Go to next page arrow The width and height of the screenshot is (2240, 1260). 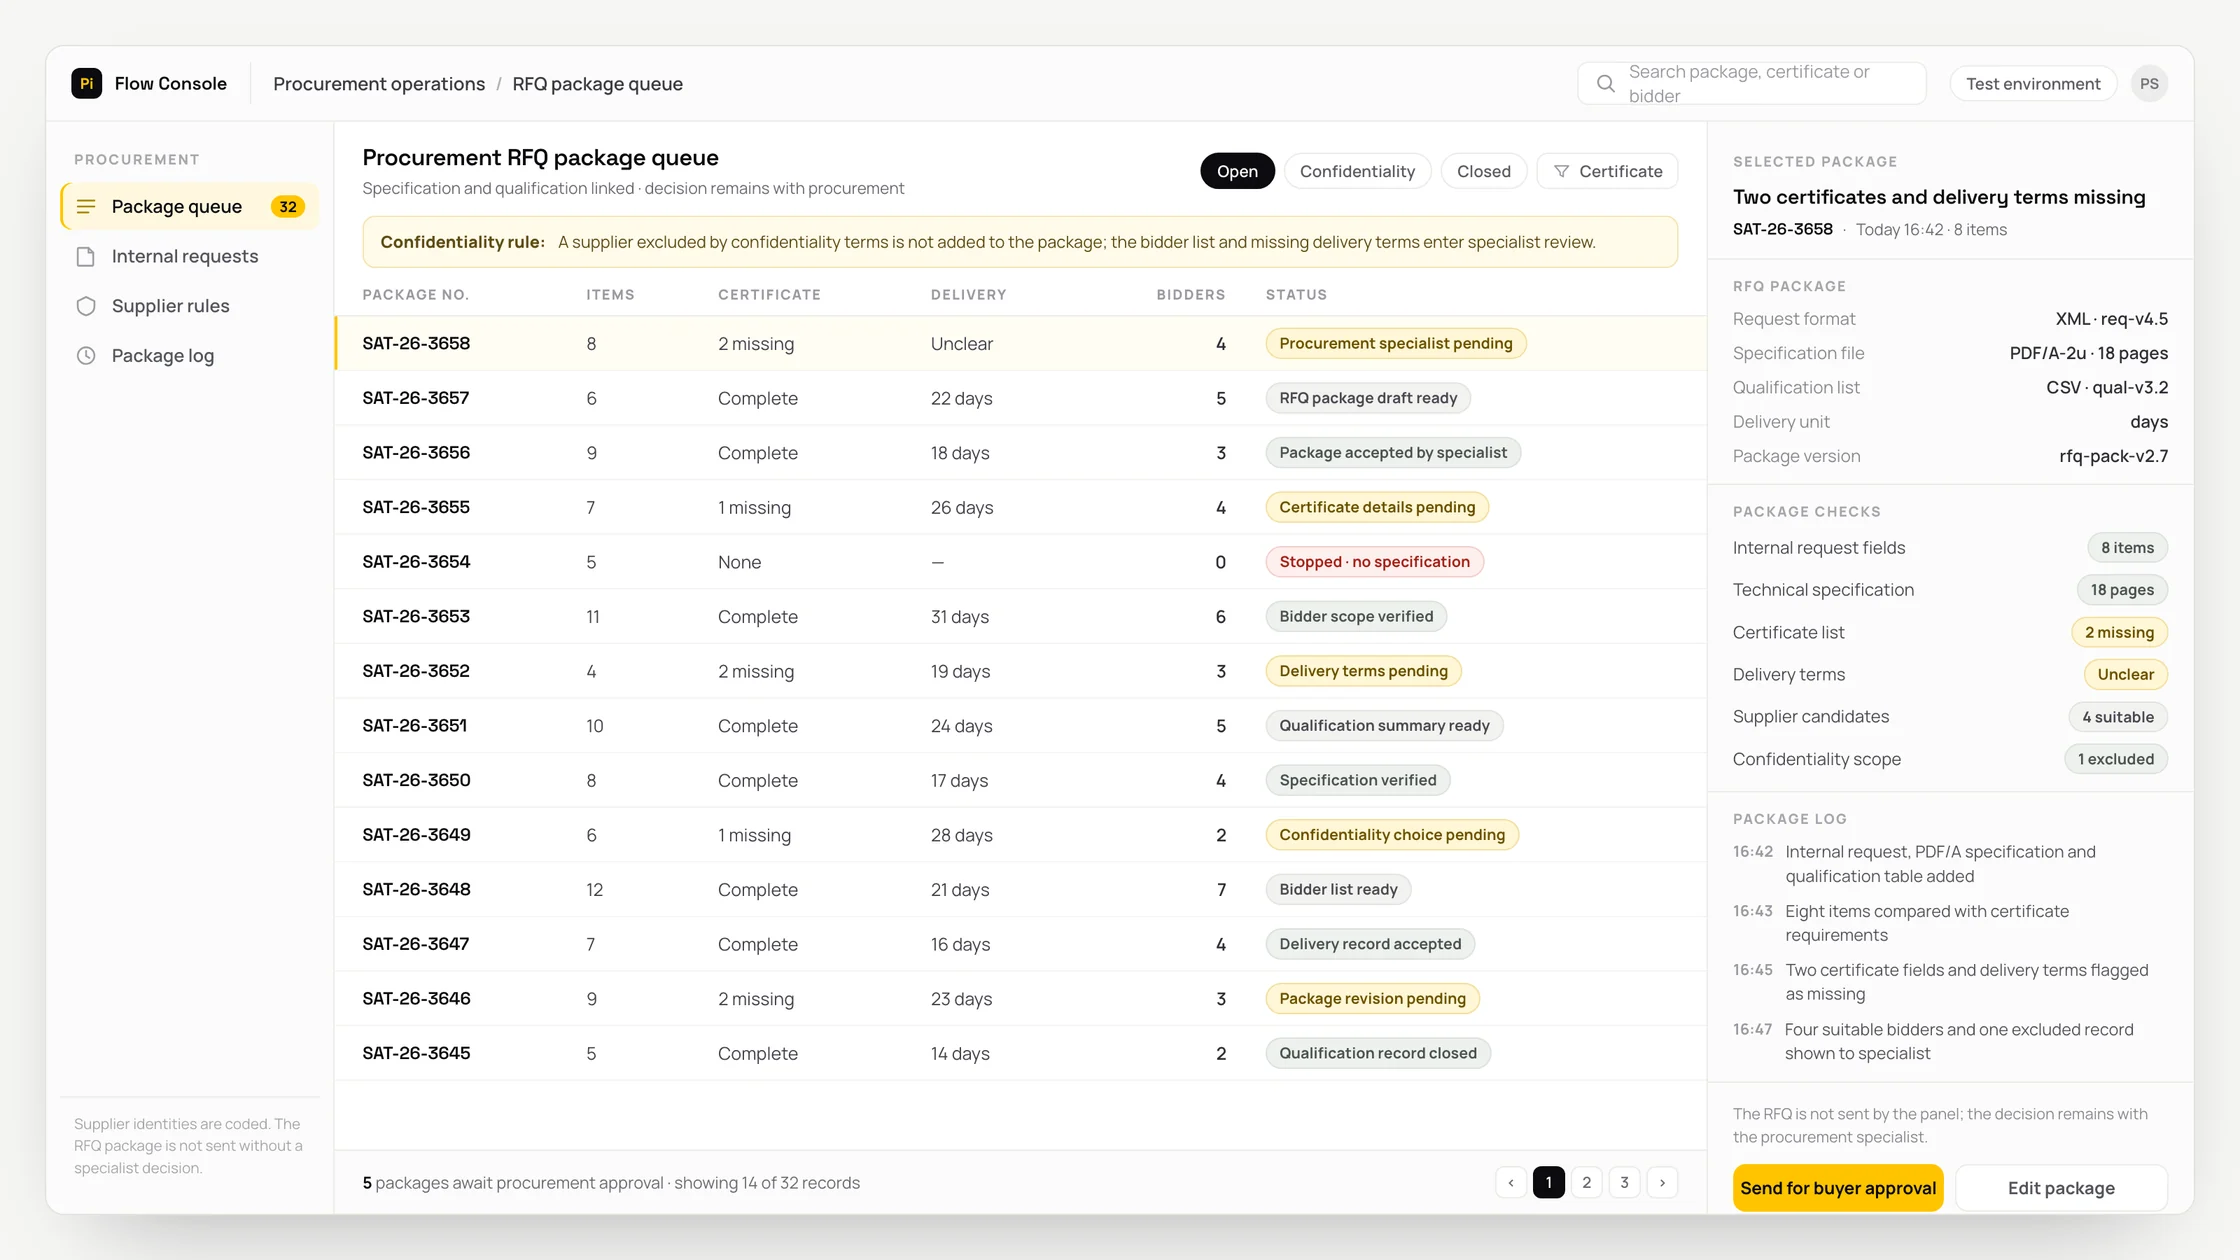[x=1662, y=1182]
